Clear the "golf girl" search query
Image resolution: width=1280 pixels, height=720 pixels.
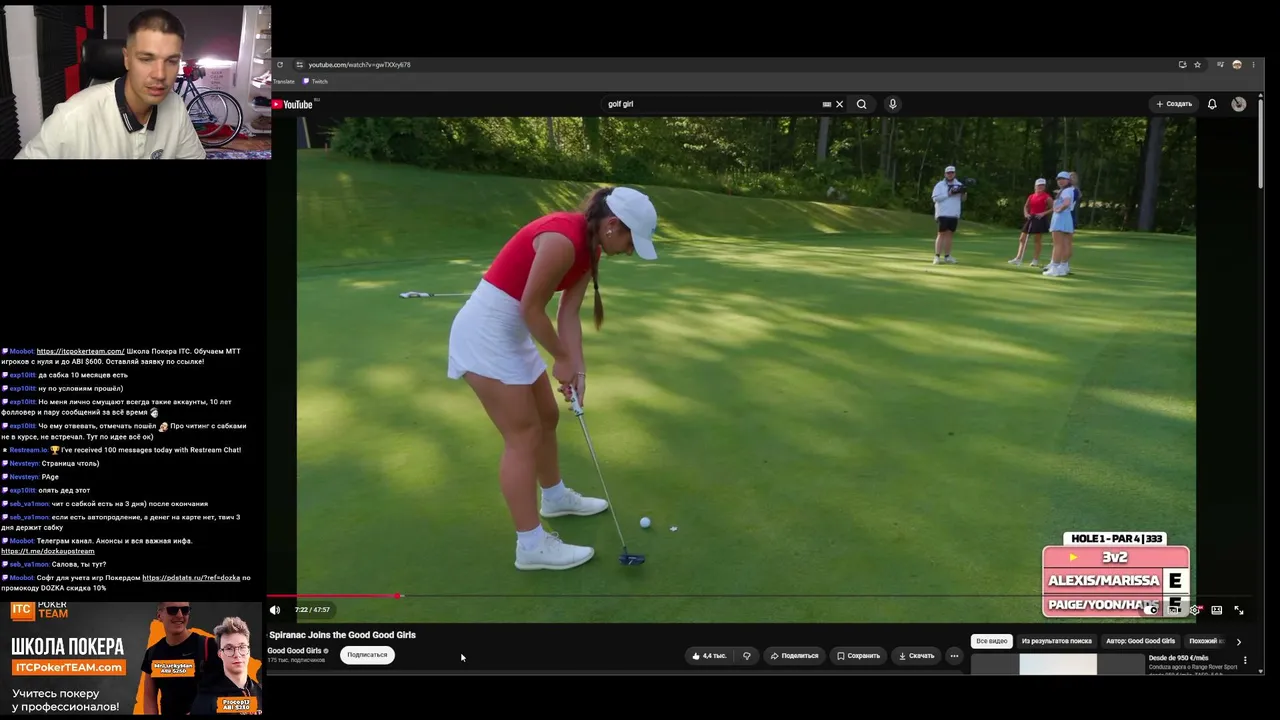click(840, 104)
